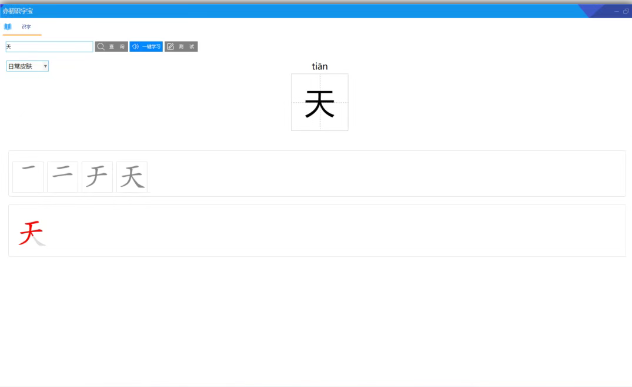Open the pencil 测试 test button

181,47
